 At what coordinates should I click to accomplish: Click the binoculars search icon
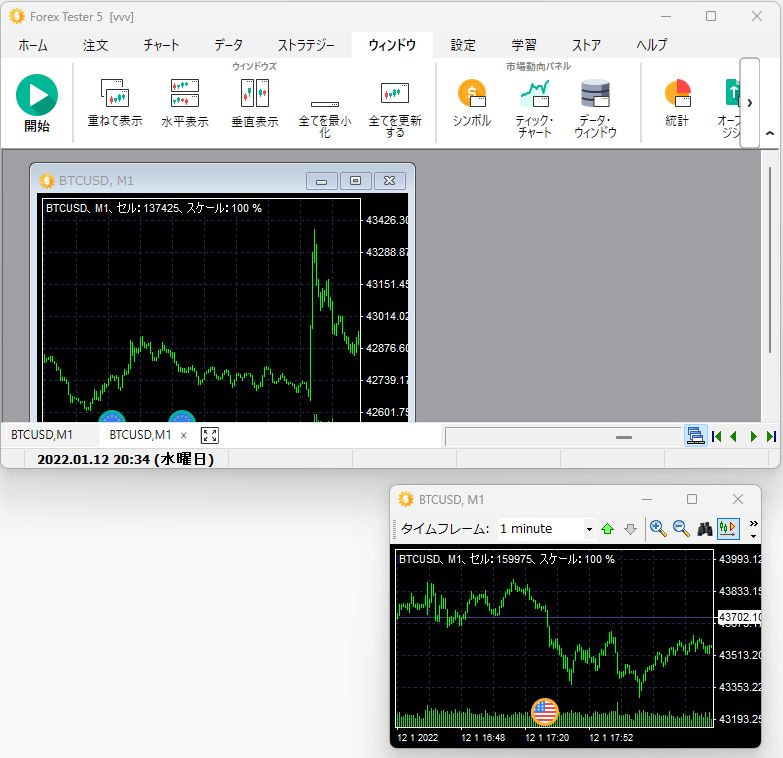(705, 529)
